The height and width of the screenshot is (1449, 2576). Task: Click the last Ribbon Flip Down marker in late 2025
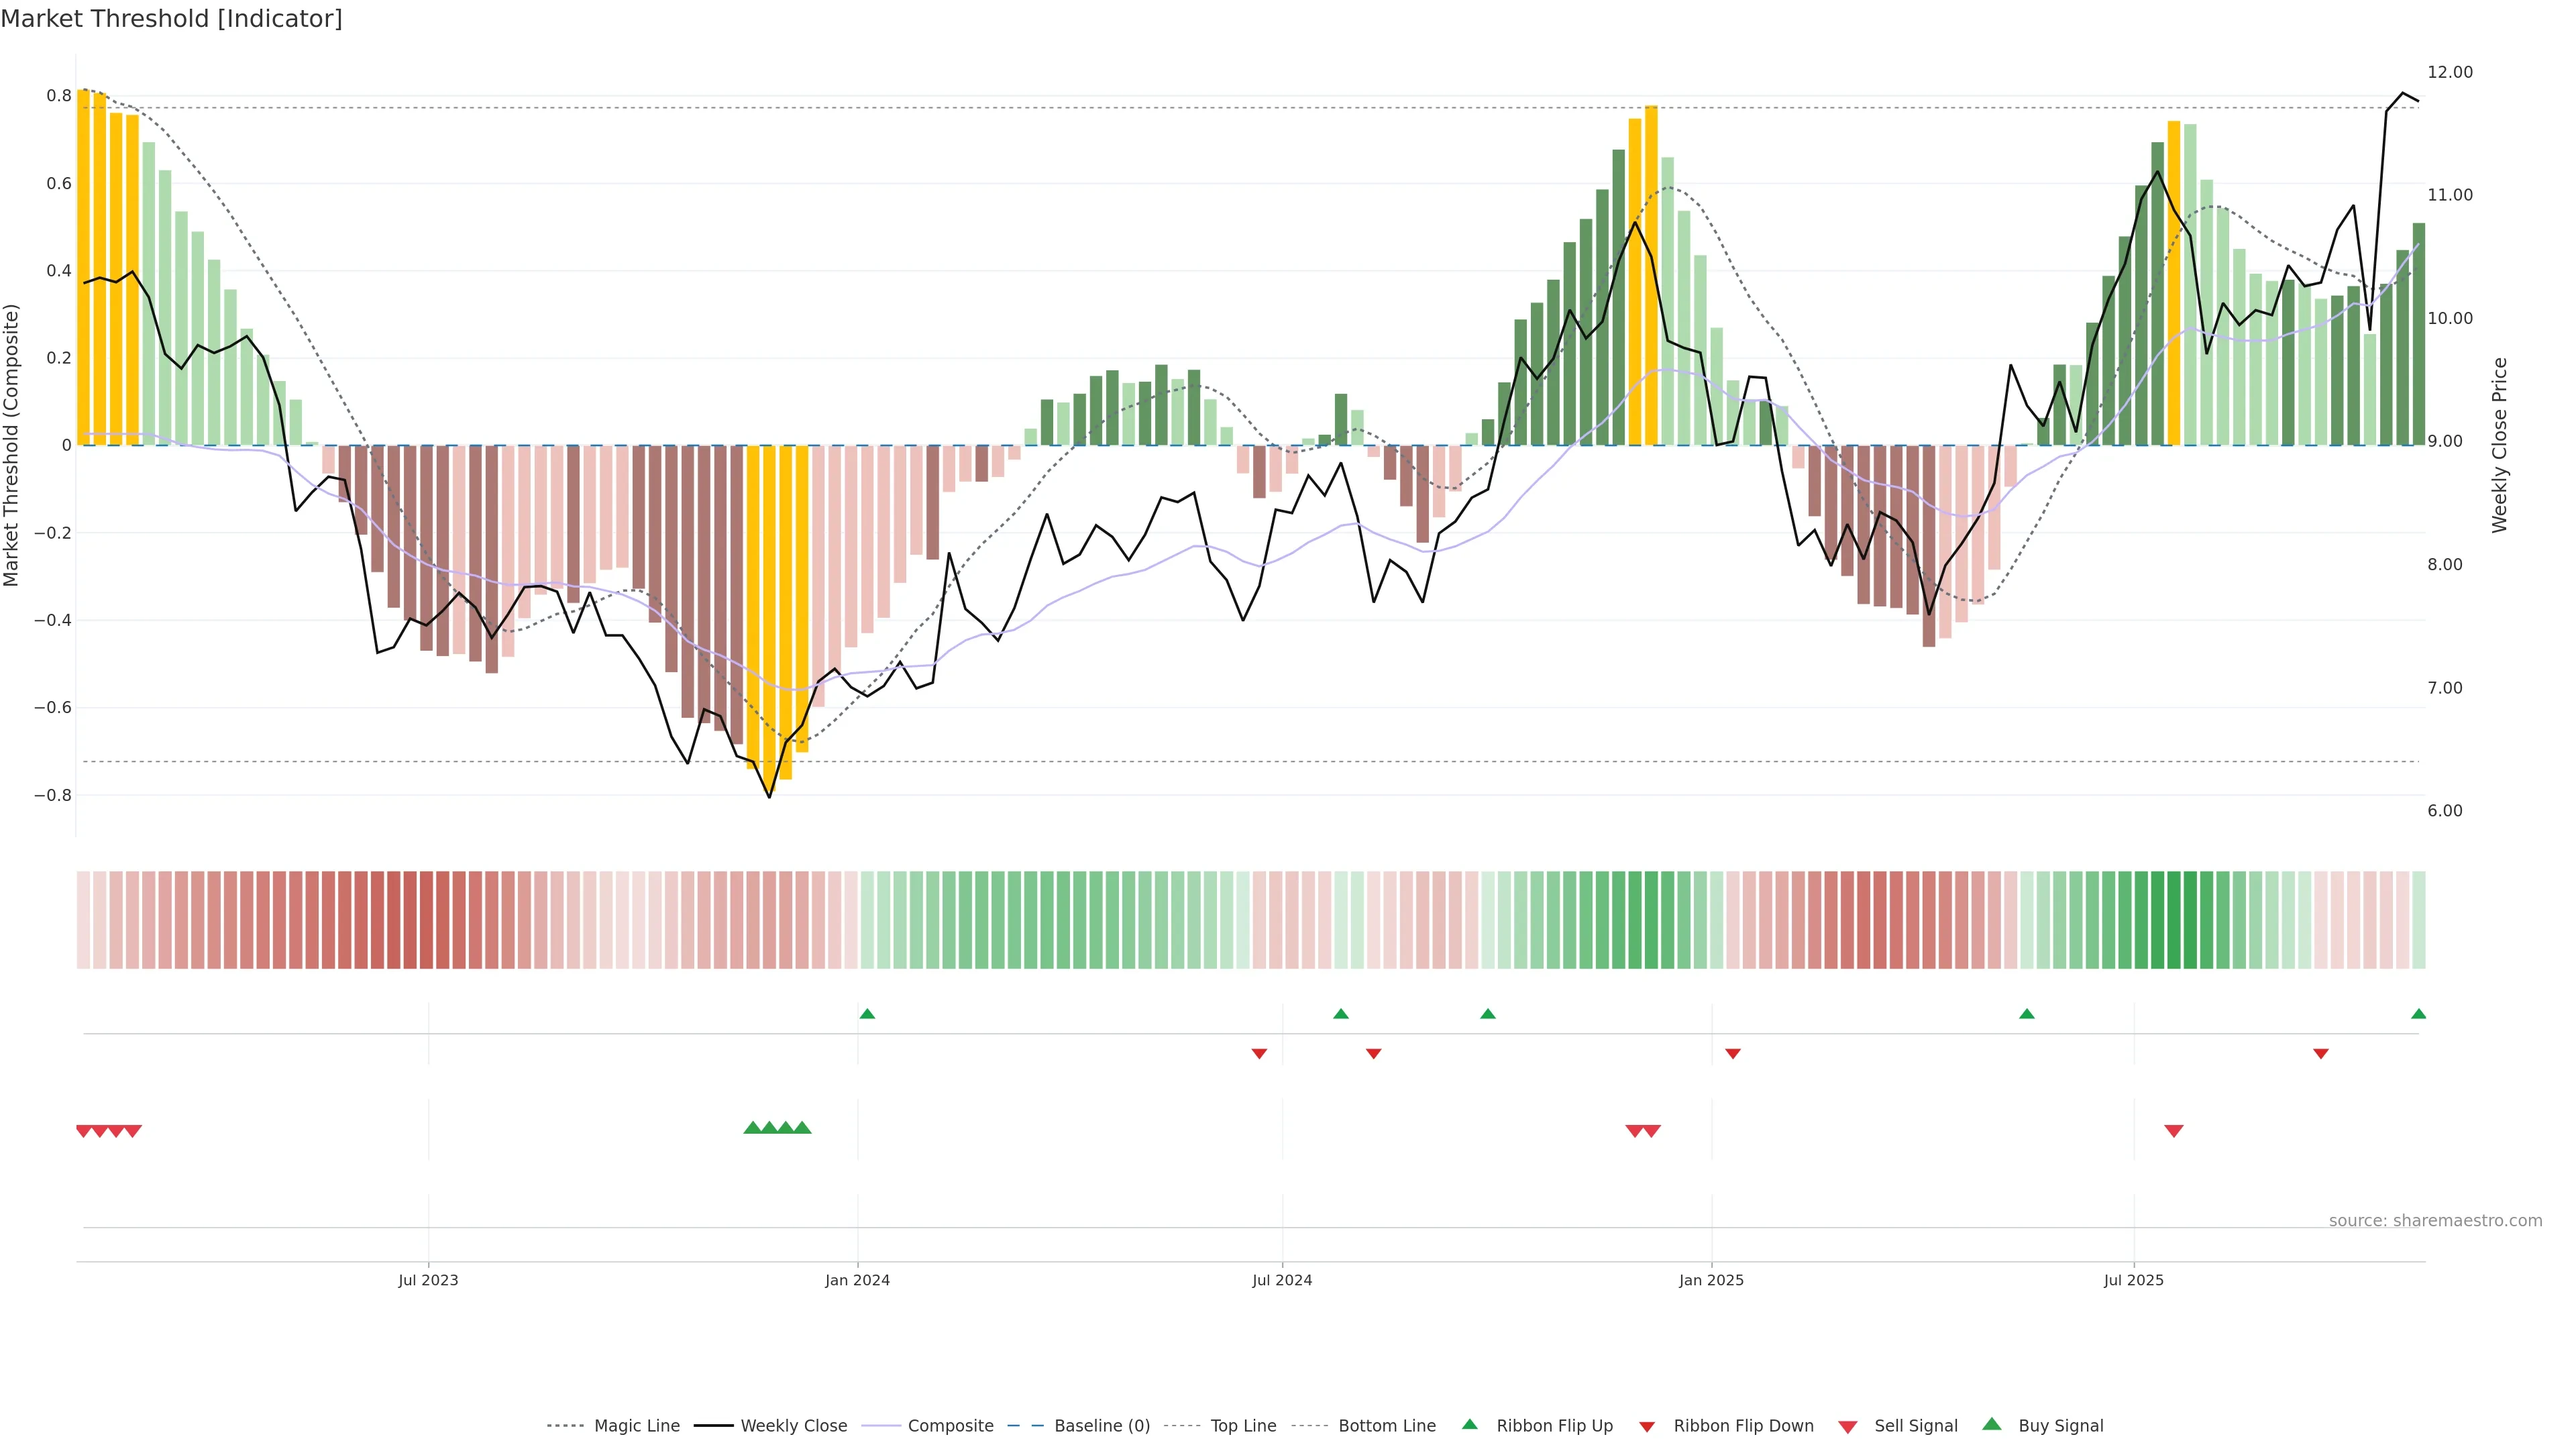pos(2321,1054)
